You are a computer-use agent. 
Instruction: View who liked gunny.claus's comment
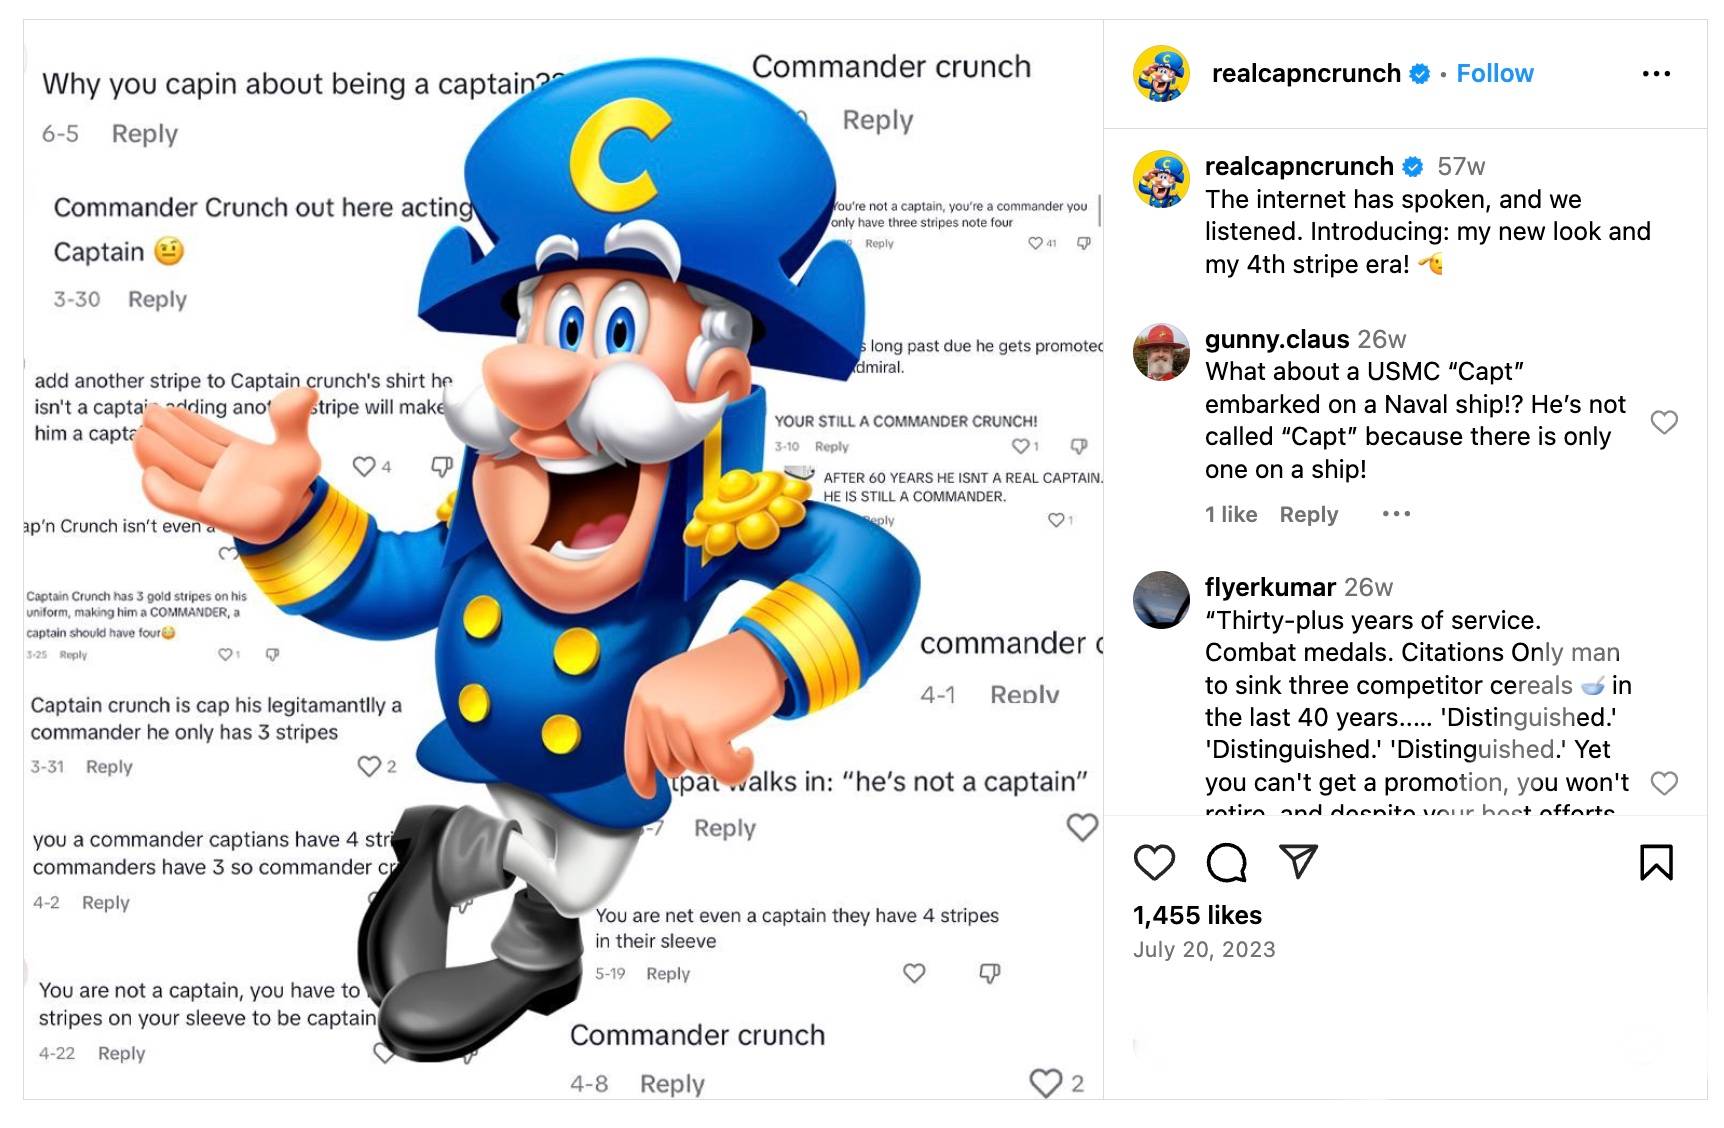pyautogui.click(x=1231, y=514)
